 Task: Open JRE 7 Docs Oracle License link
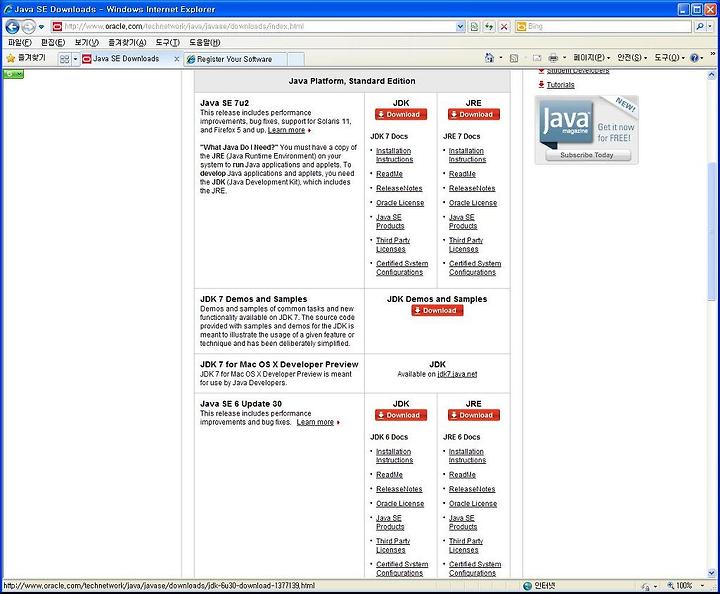473,203
